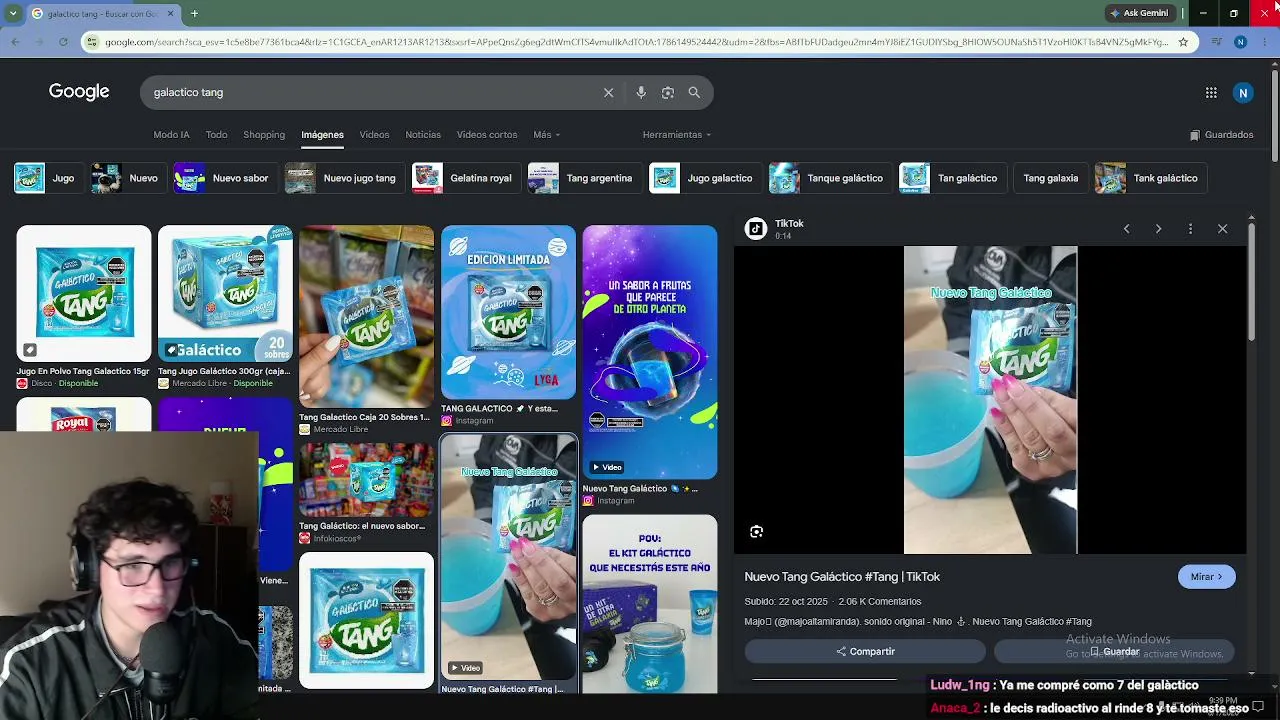1280x720 pixels.
Task: Click the 'Subido: 22 oct 2025' text
Action: coord(786,602)
